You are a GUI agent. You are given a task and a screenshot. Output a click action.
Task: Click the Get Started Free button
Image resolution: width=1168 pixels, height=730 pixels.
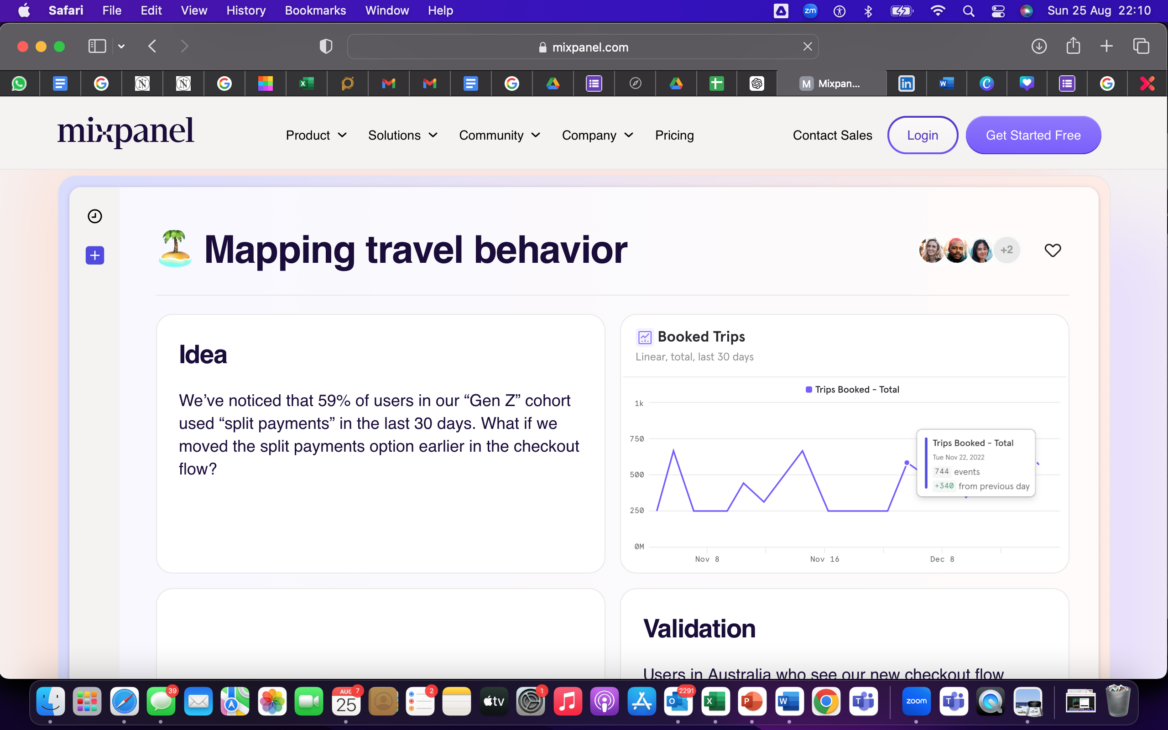click(x=1033, y=135)
